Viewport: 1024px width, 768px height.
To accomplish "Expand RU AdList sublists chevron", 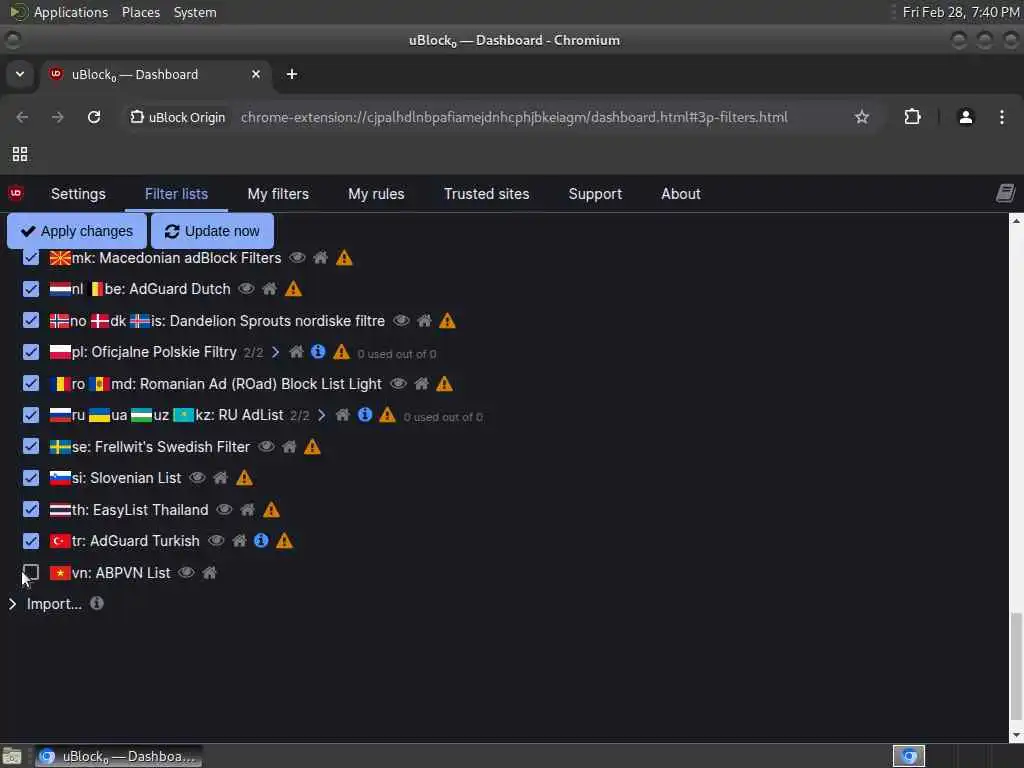I will pyautogui.click(x=321, y=415).
